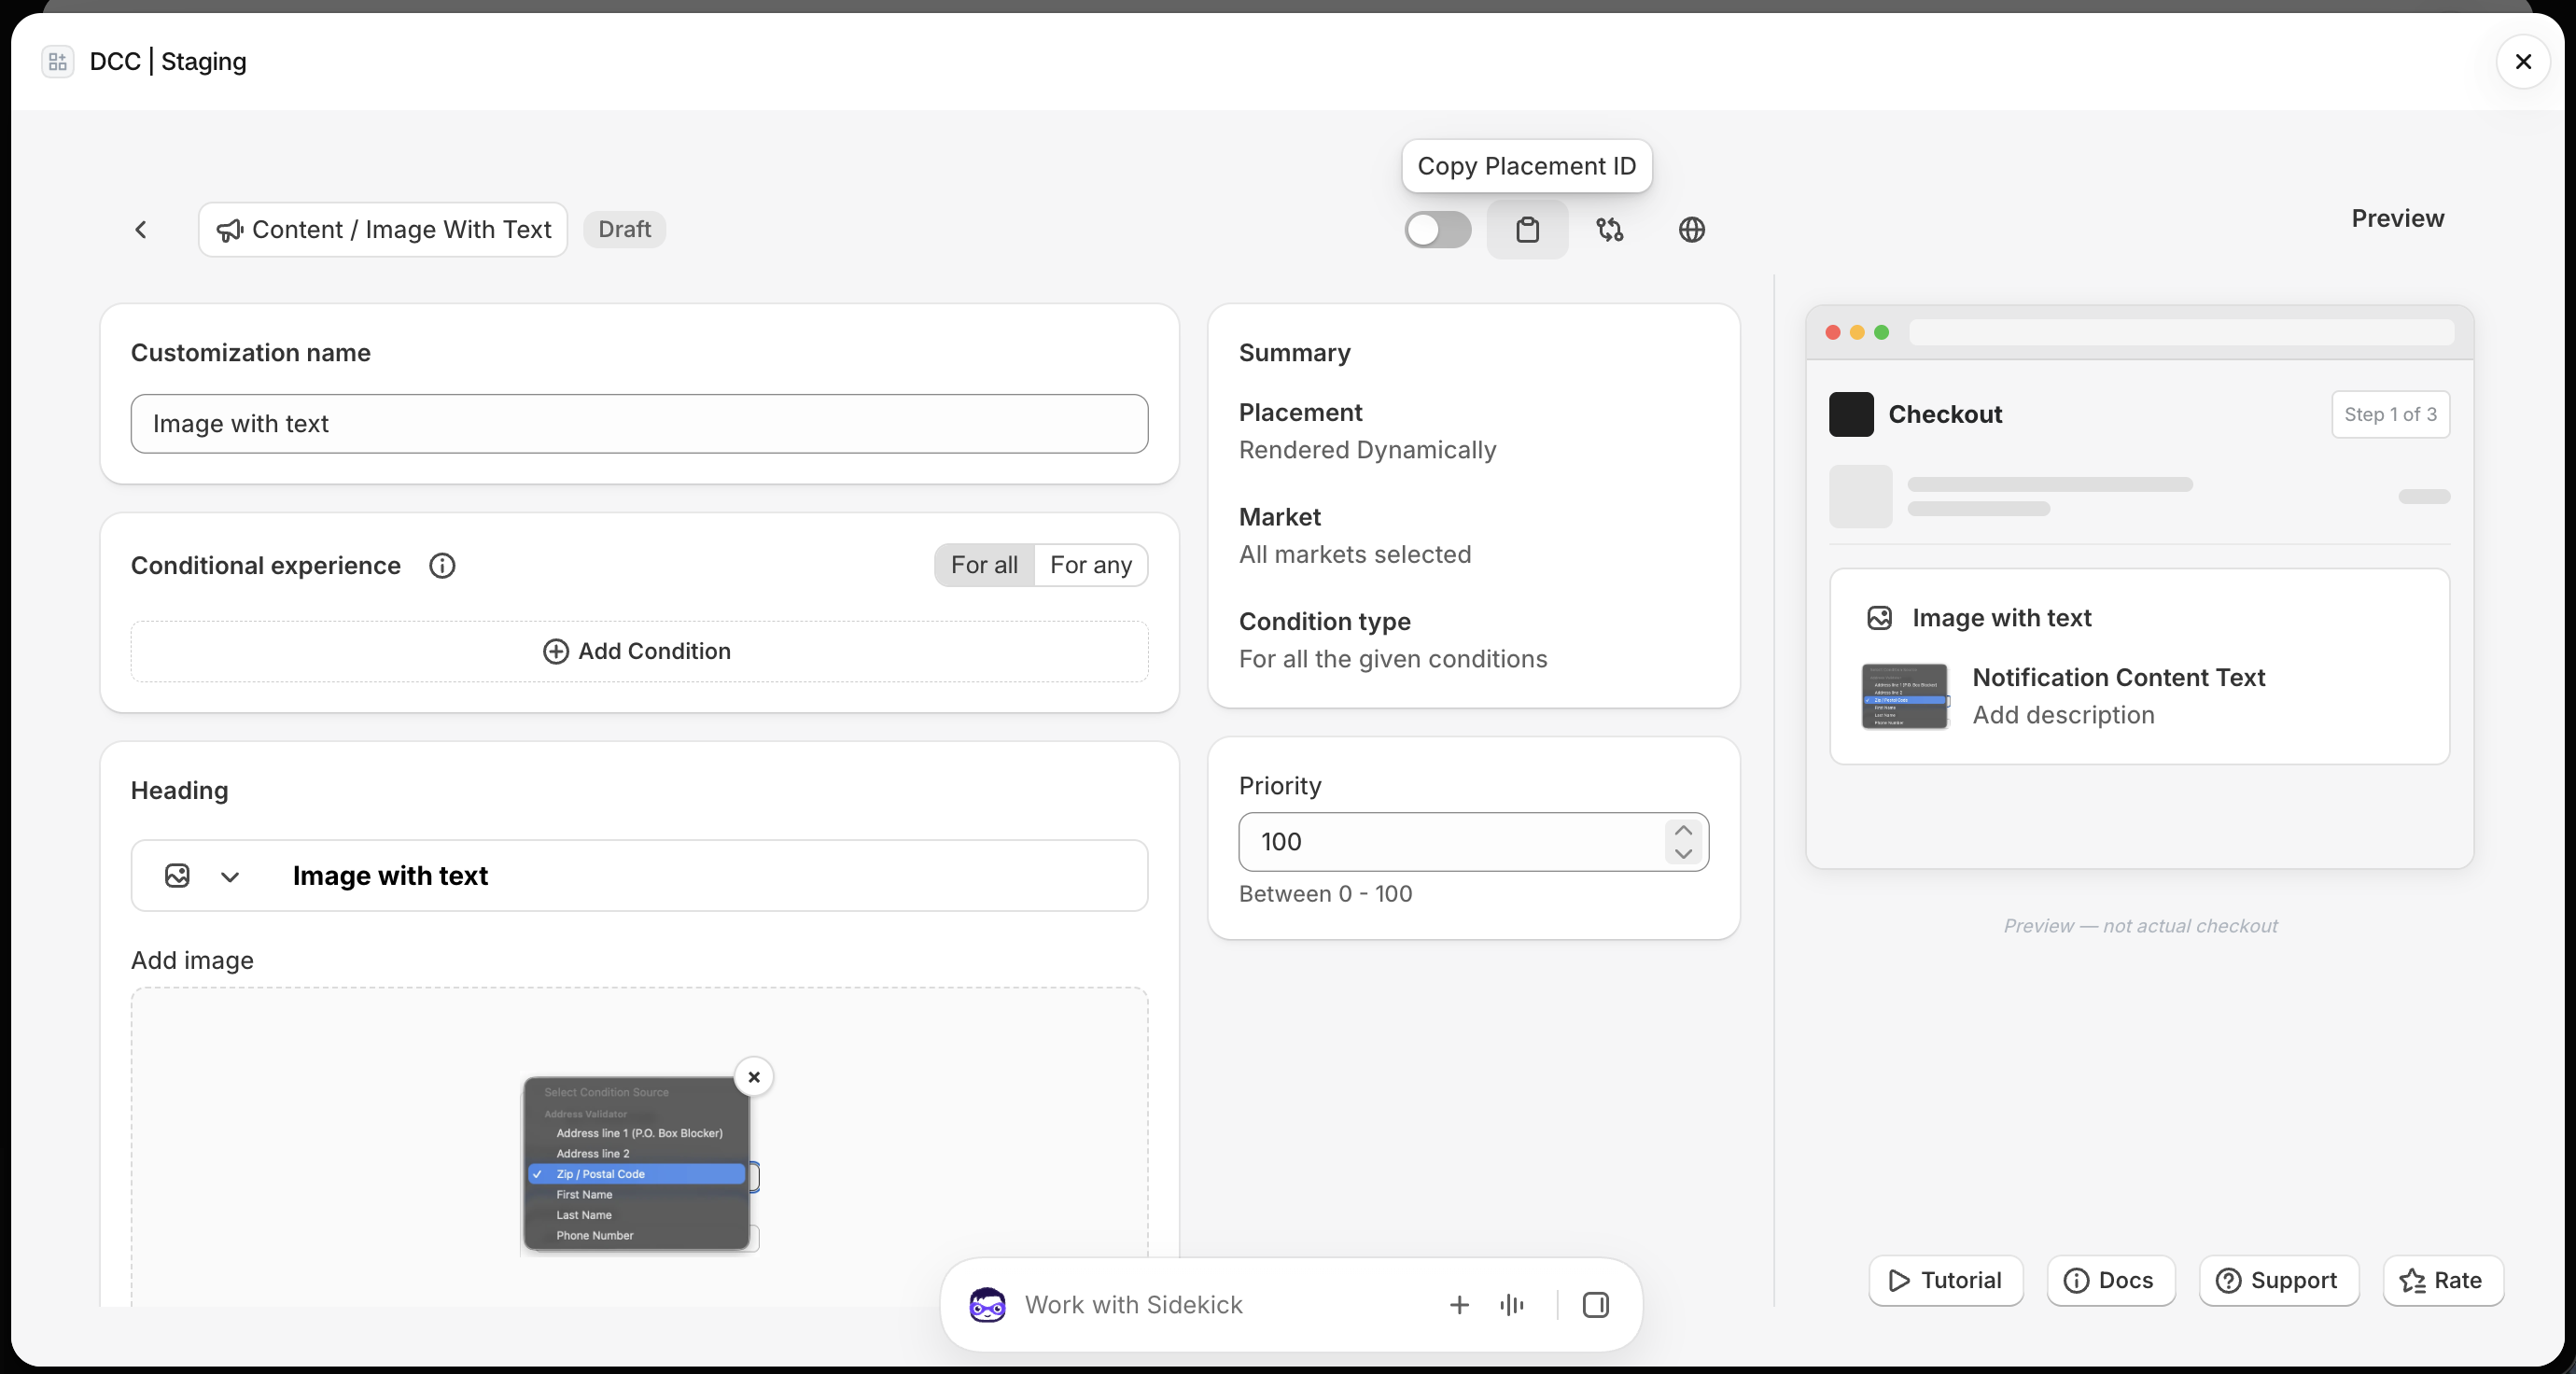Click the Rendered Dynamically placement text
Image resolution: width=2576 pixels, height=1374 pixels.
coord(1367,450)
